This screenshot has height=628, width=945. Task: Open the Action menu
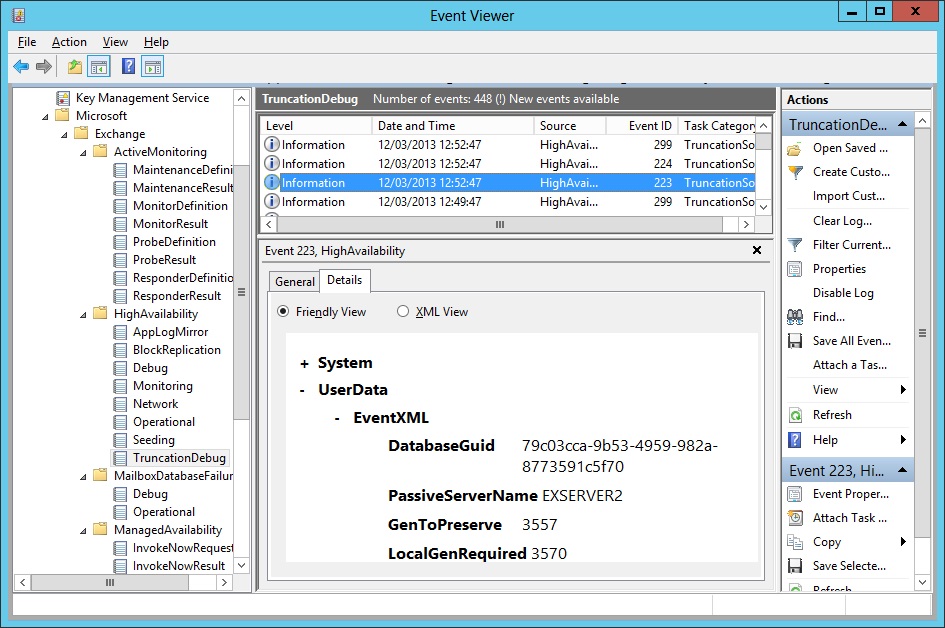point(69,42)
